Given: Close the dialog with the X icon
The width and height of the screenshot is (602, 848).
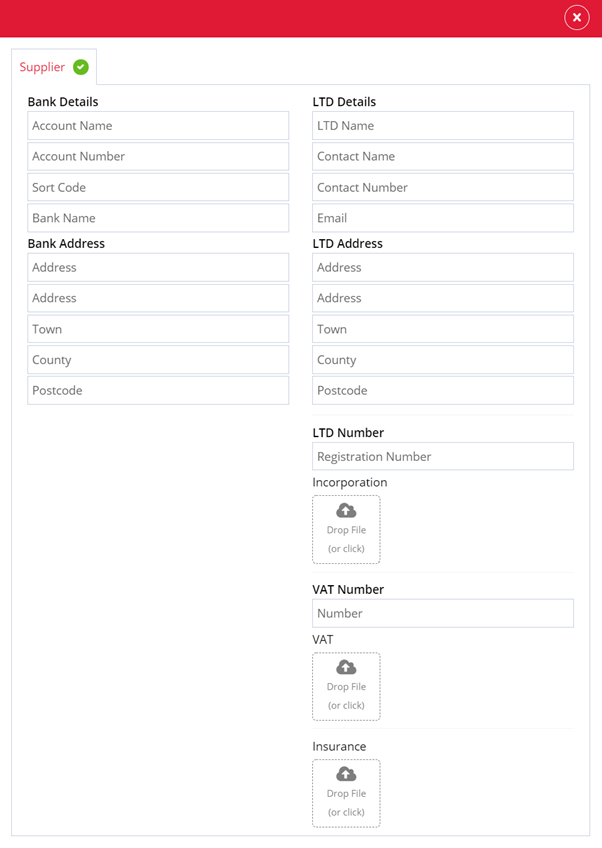Looking at the screenshot, I should [577, 18].
